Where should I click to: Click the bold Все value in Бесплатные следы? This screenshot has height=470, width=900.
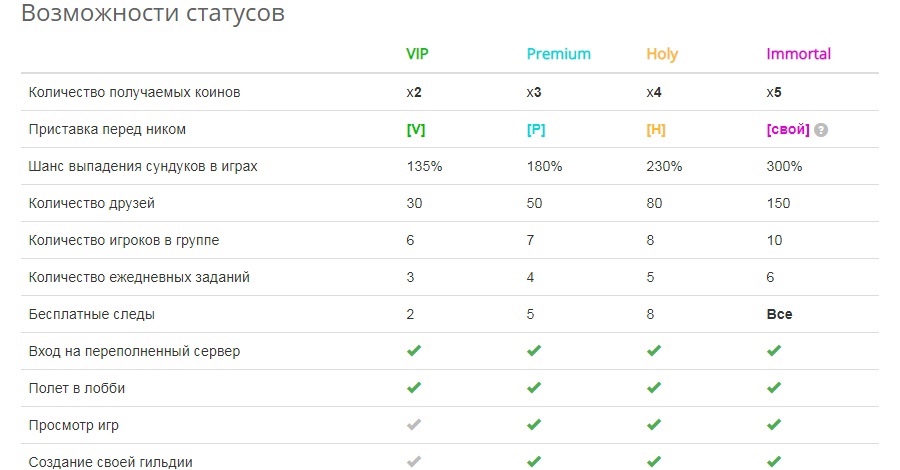(779, 314)
